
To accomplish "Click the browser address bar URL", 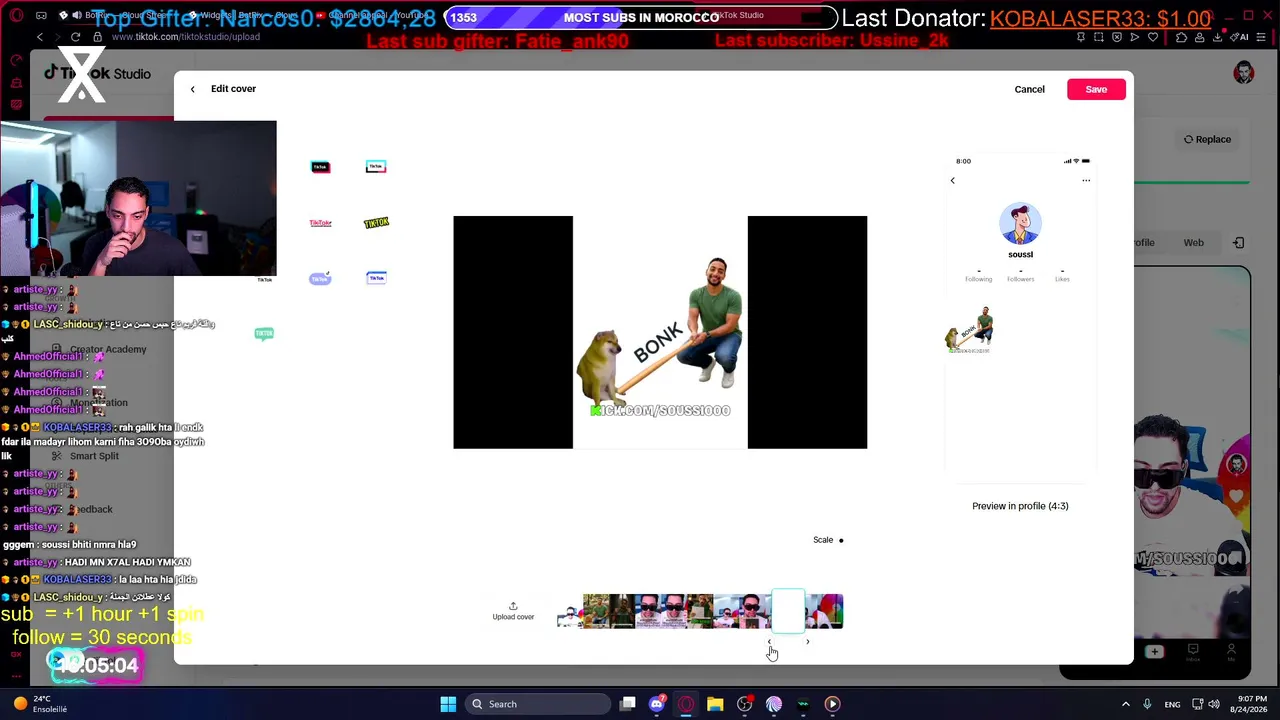I will tap(186, 37).
